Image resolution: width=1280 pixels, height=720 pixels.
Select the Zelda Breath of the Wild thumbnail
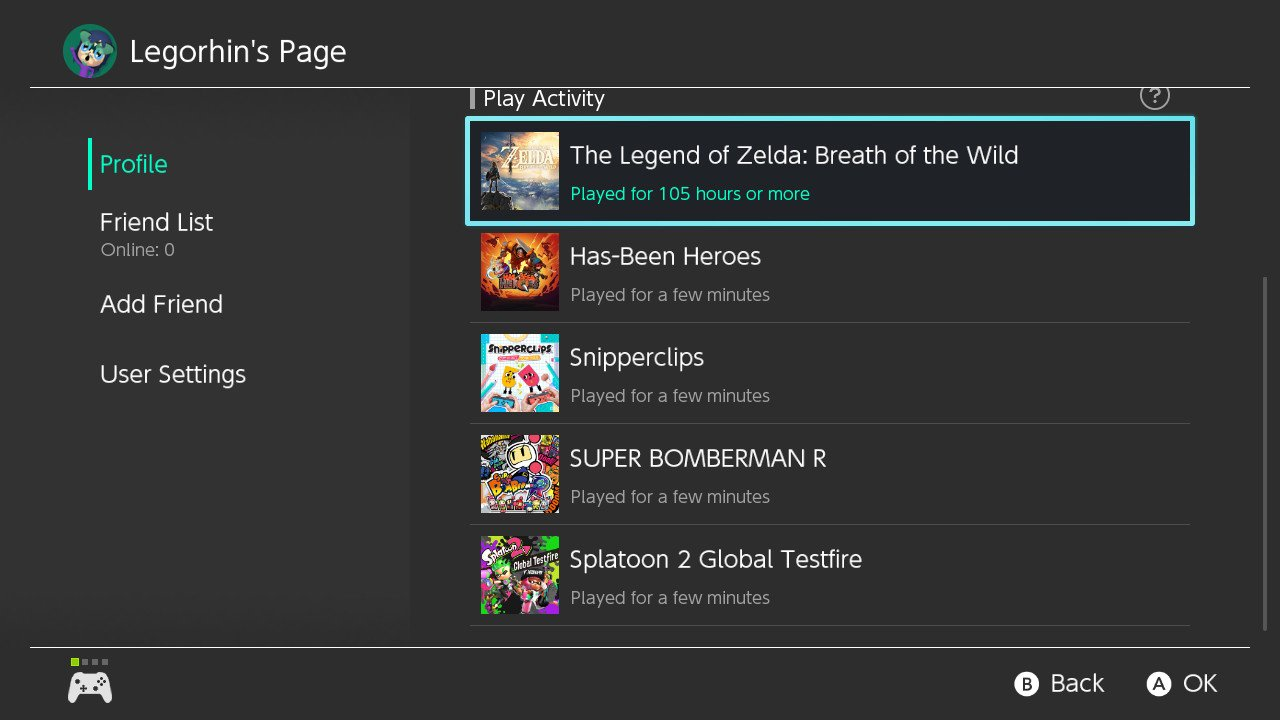520,171
